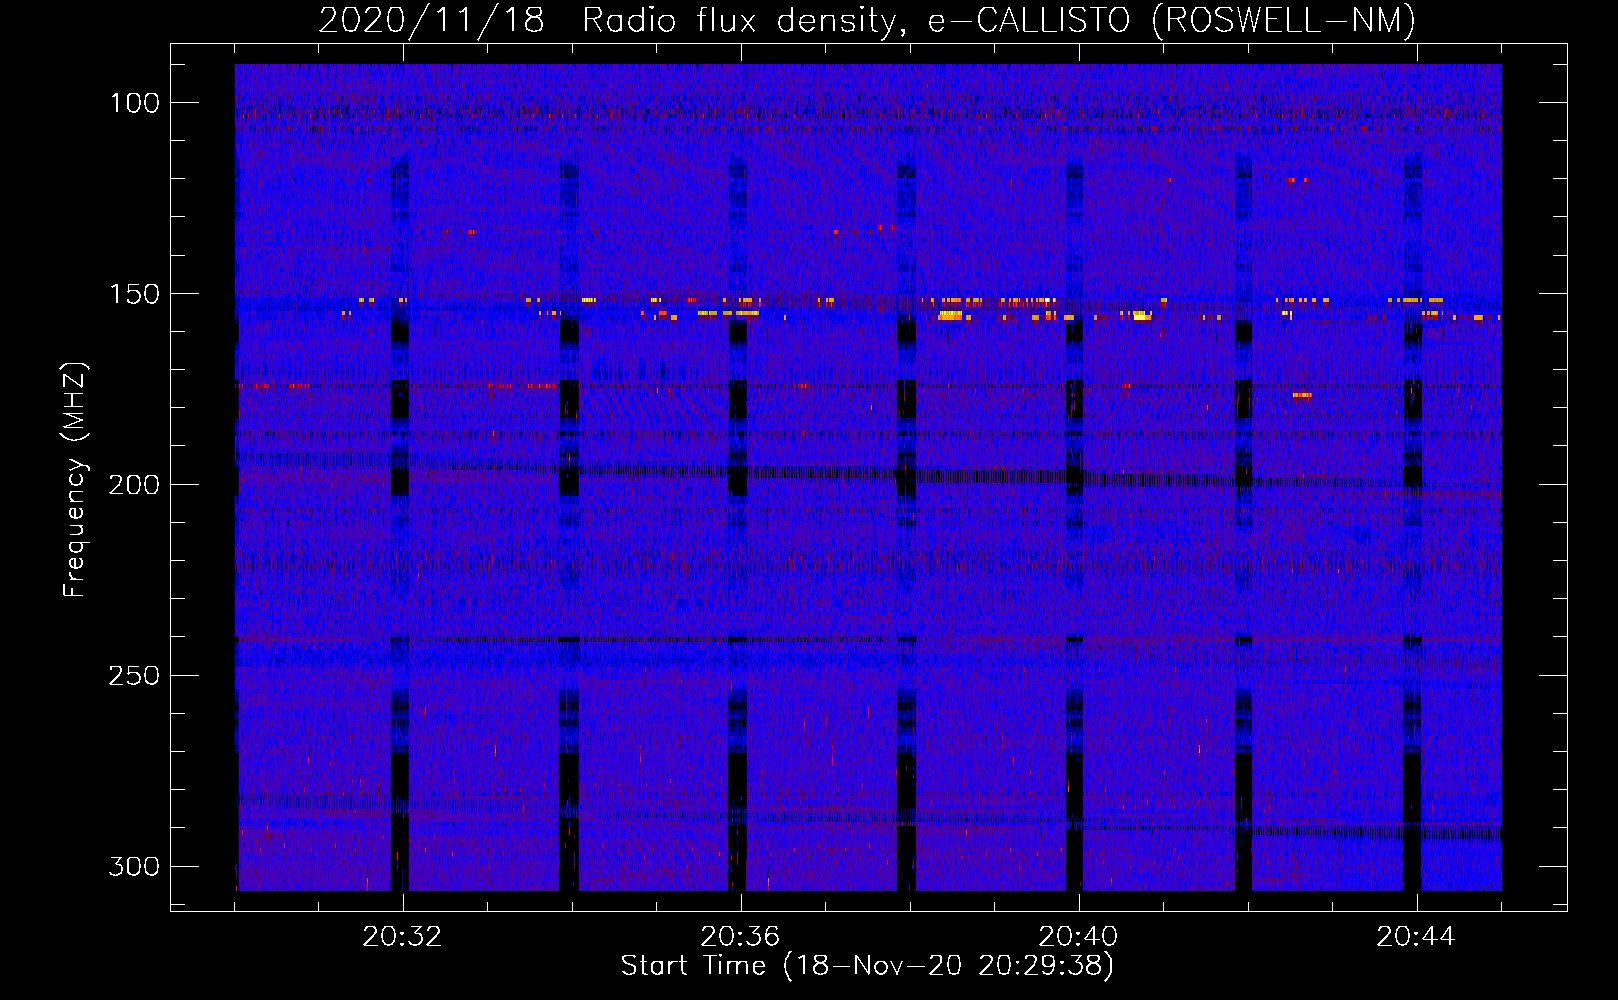Click the plot title mentioning e-CALLISTO ROSWELL-NM
Screen dimensions: 1618x1000
pyautogui.click(x=867, y=20)
